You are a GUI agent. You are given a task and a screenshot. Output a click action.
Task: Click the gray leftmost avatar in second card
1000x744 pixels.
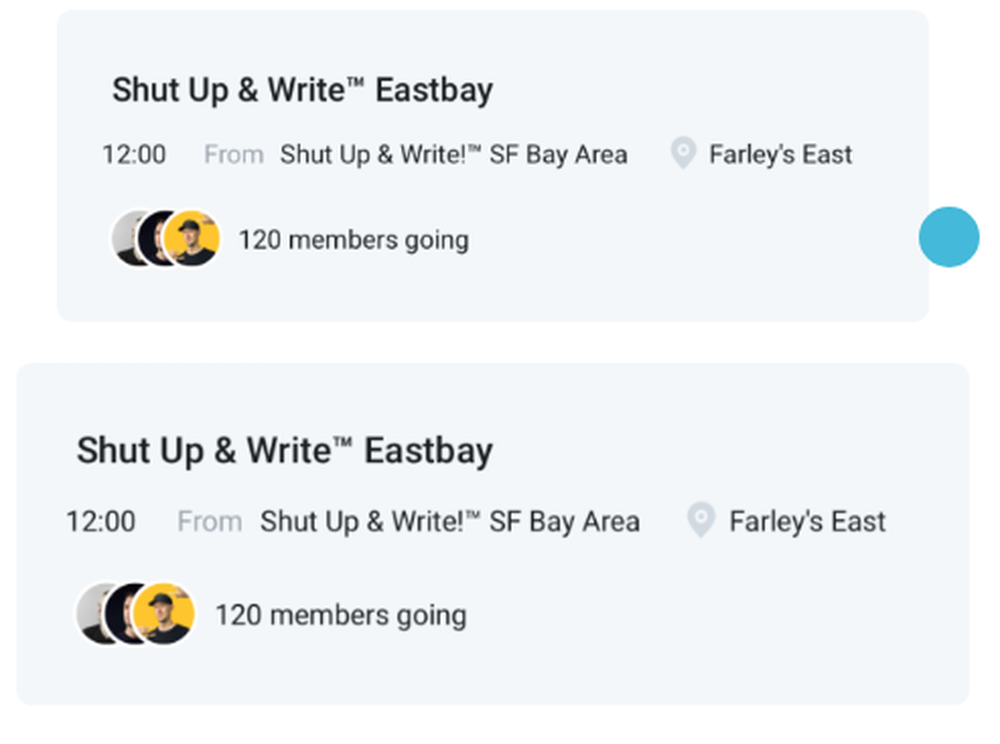tap(90, 613)
